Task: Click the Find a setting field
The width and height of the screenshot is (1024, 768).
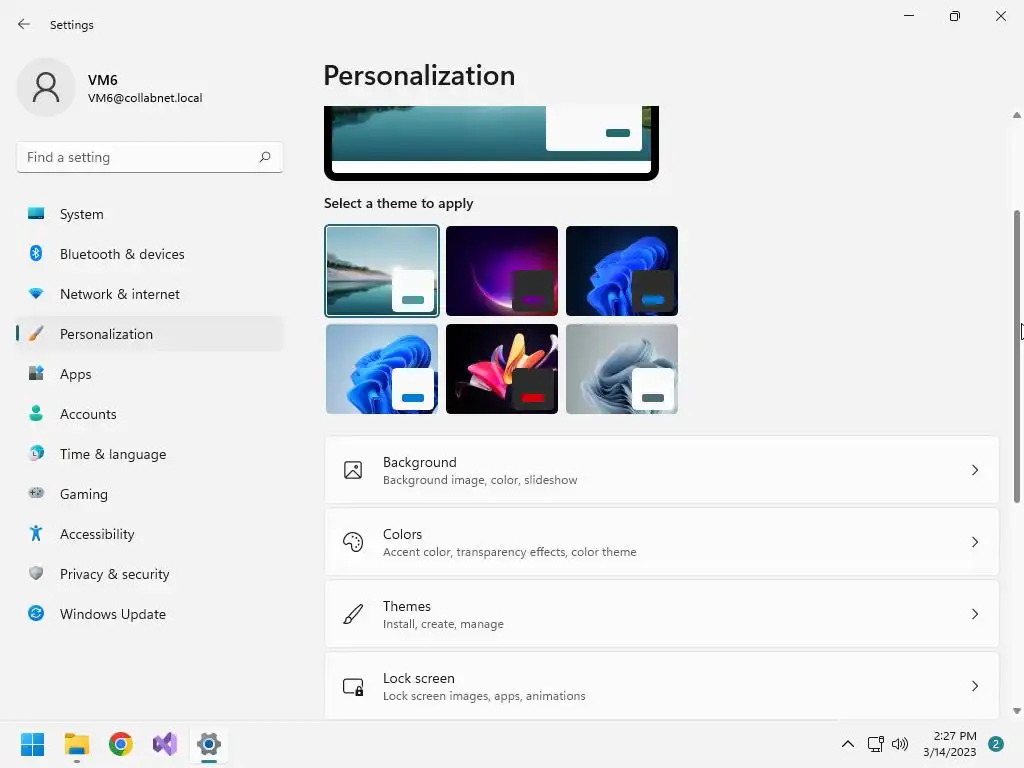Action: 150,157
